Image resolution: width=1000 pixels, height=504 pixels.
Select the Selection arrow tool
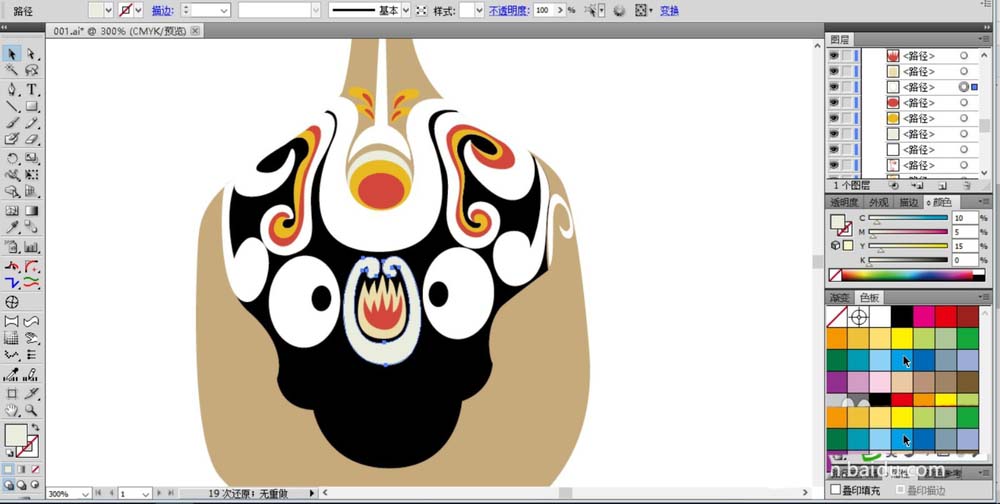(x=12, y=54)
